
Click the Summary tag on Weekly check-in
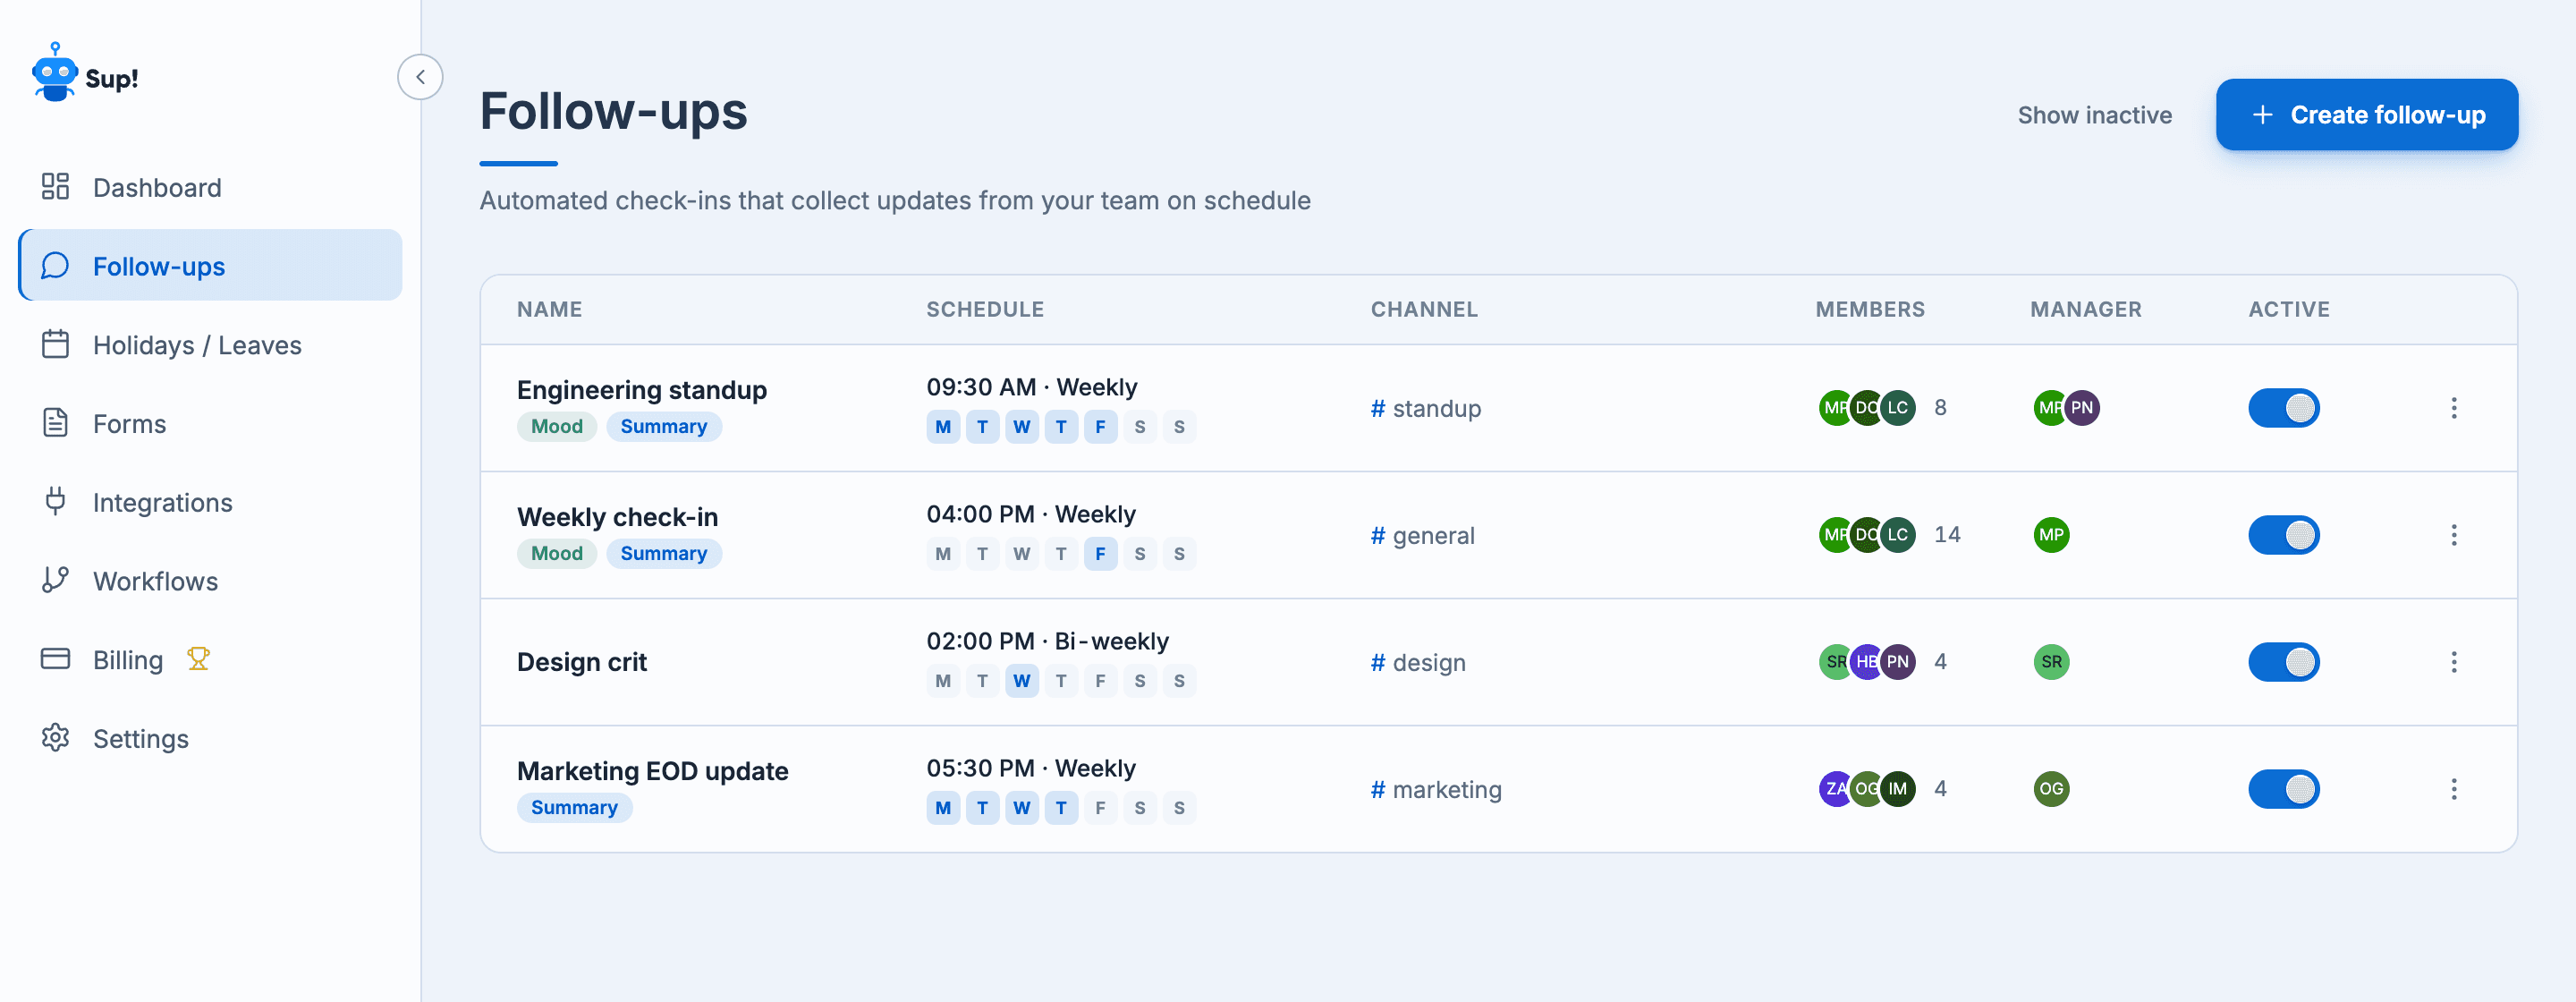664,553
